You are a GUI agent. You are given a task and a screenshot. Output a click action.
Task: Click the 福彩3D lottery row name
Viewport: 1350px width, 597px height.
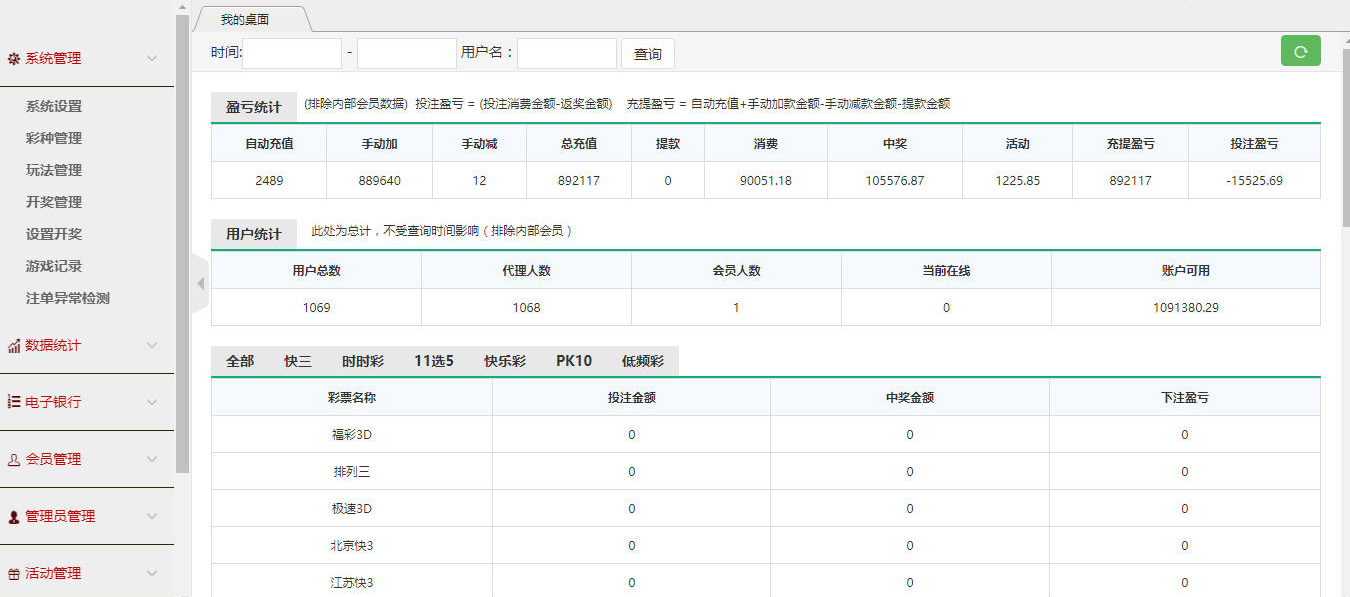[x=352, y=435]
